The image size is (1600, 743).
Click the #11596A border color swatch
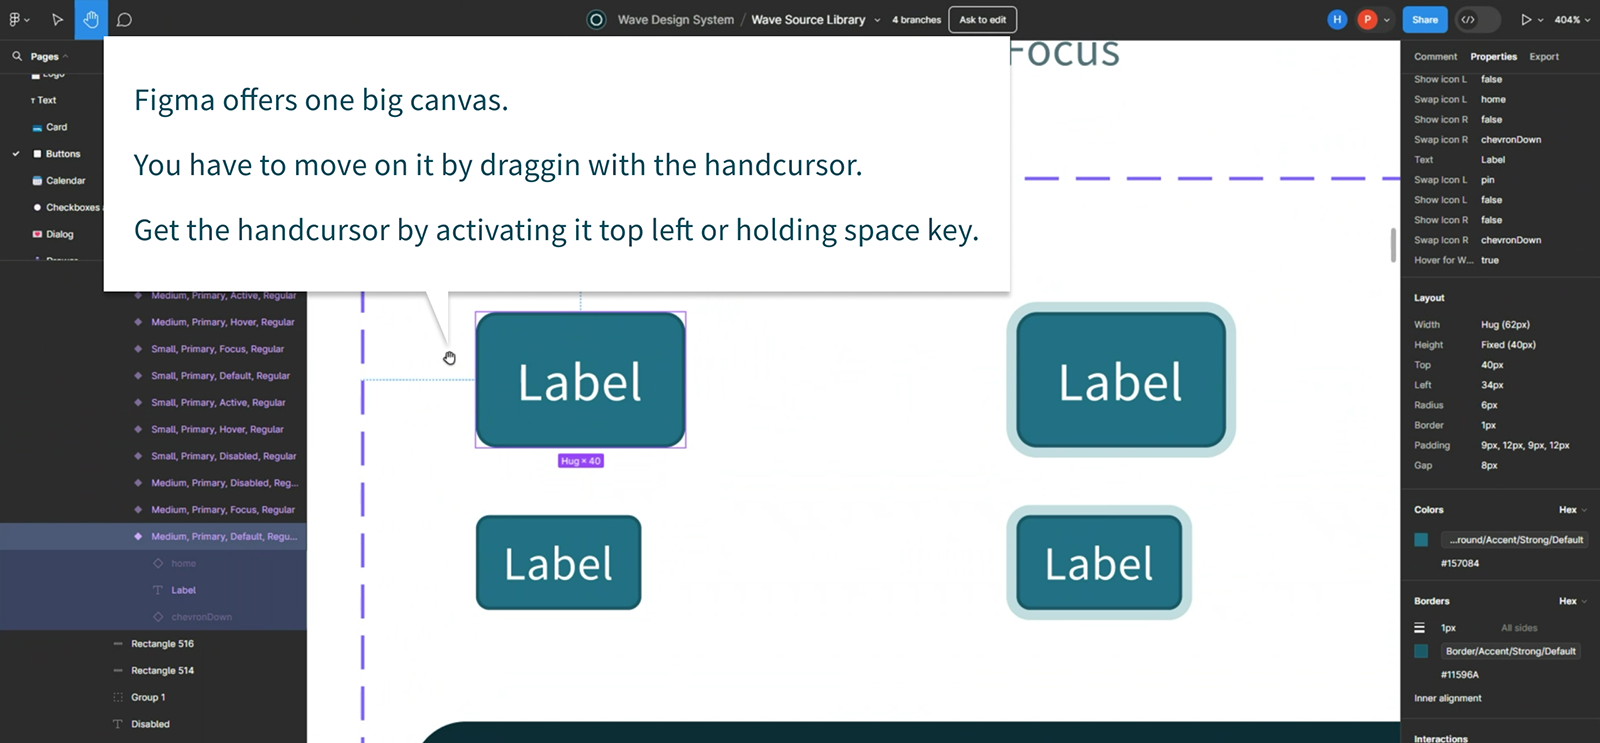point(1421,651)
